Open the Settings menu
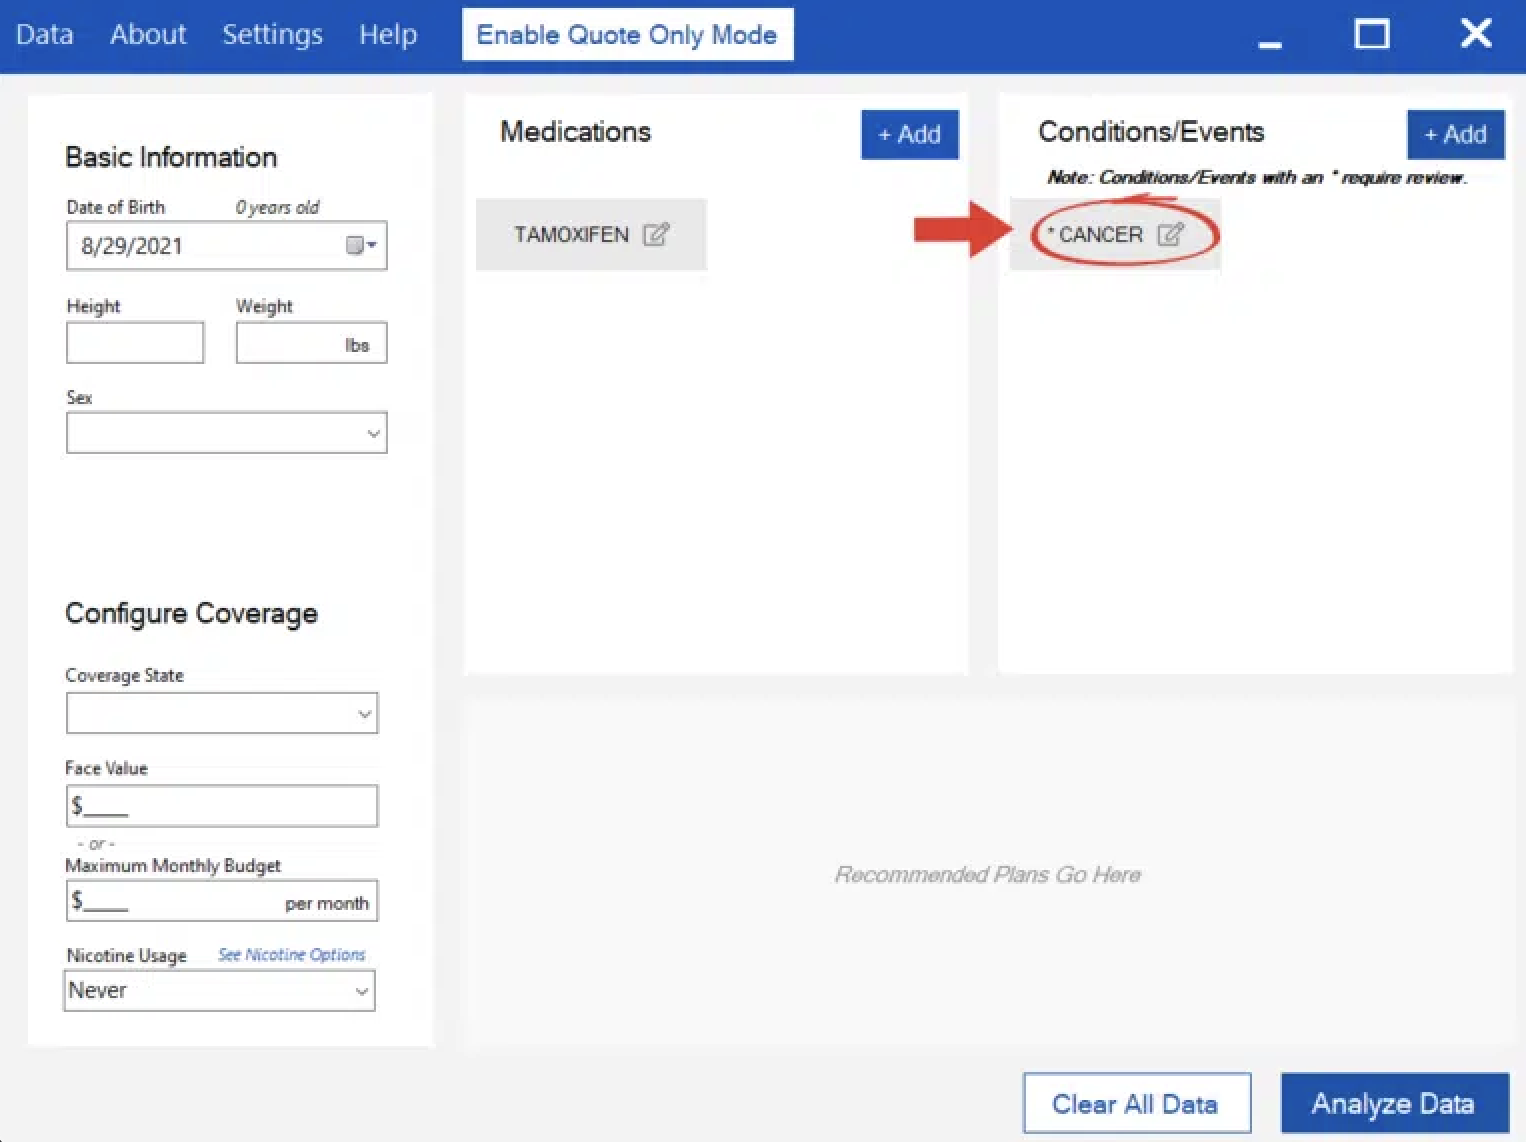1526x1142 pixels. pos(272,34)
